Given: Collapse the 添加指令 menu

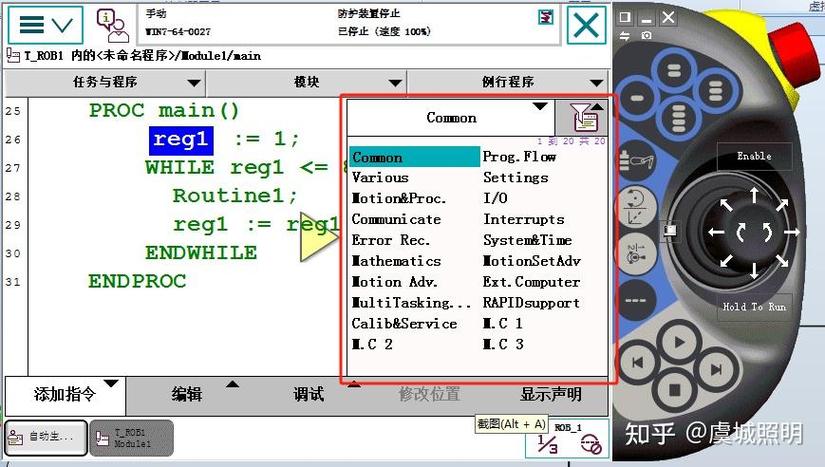Looking at the screenshot, I should coord(65,394).
